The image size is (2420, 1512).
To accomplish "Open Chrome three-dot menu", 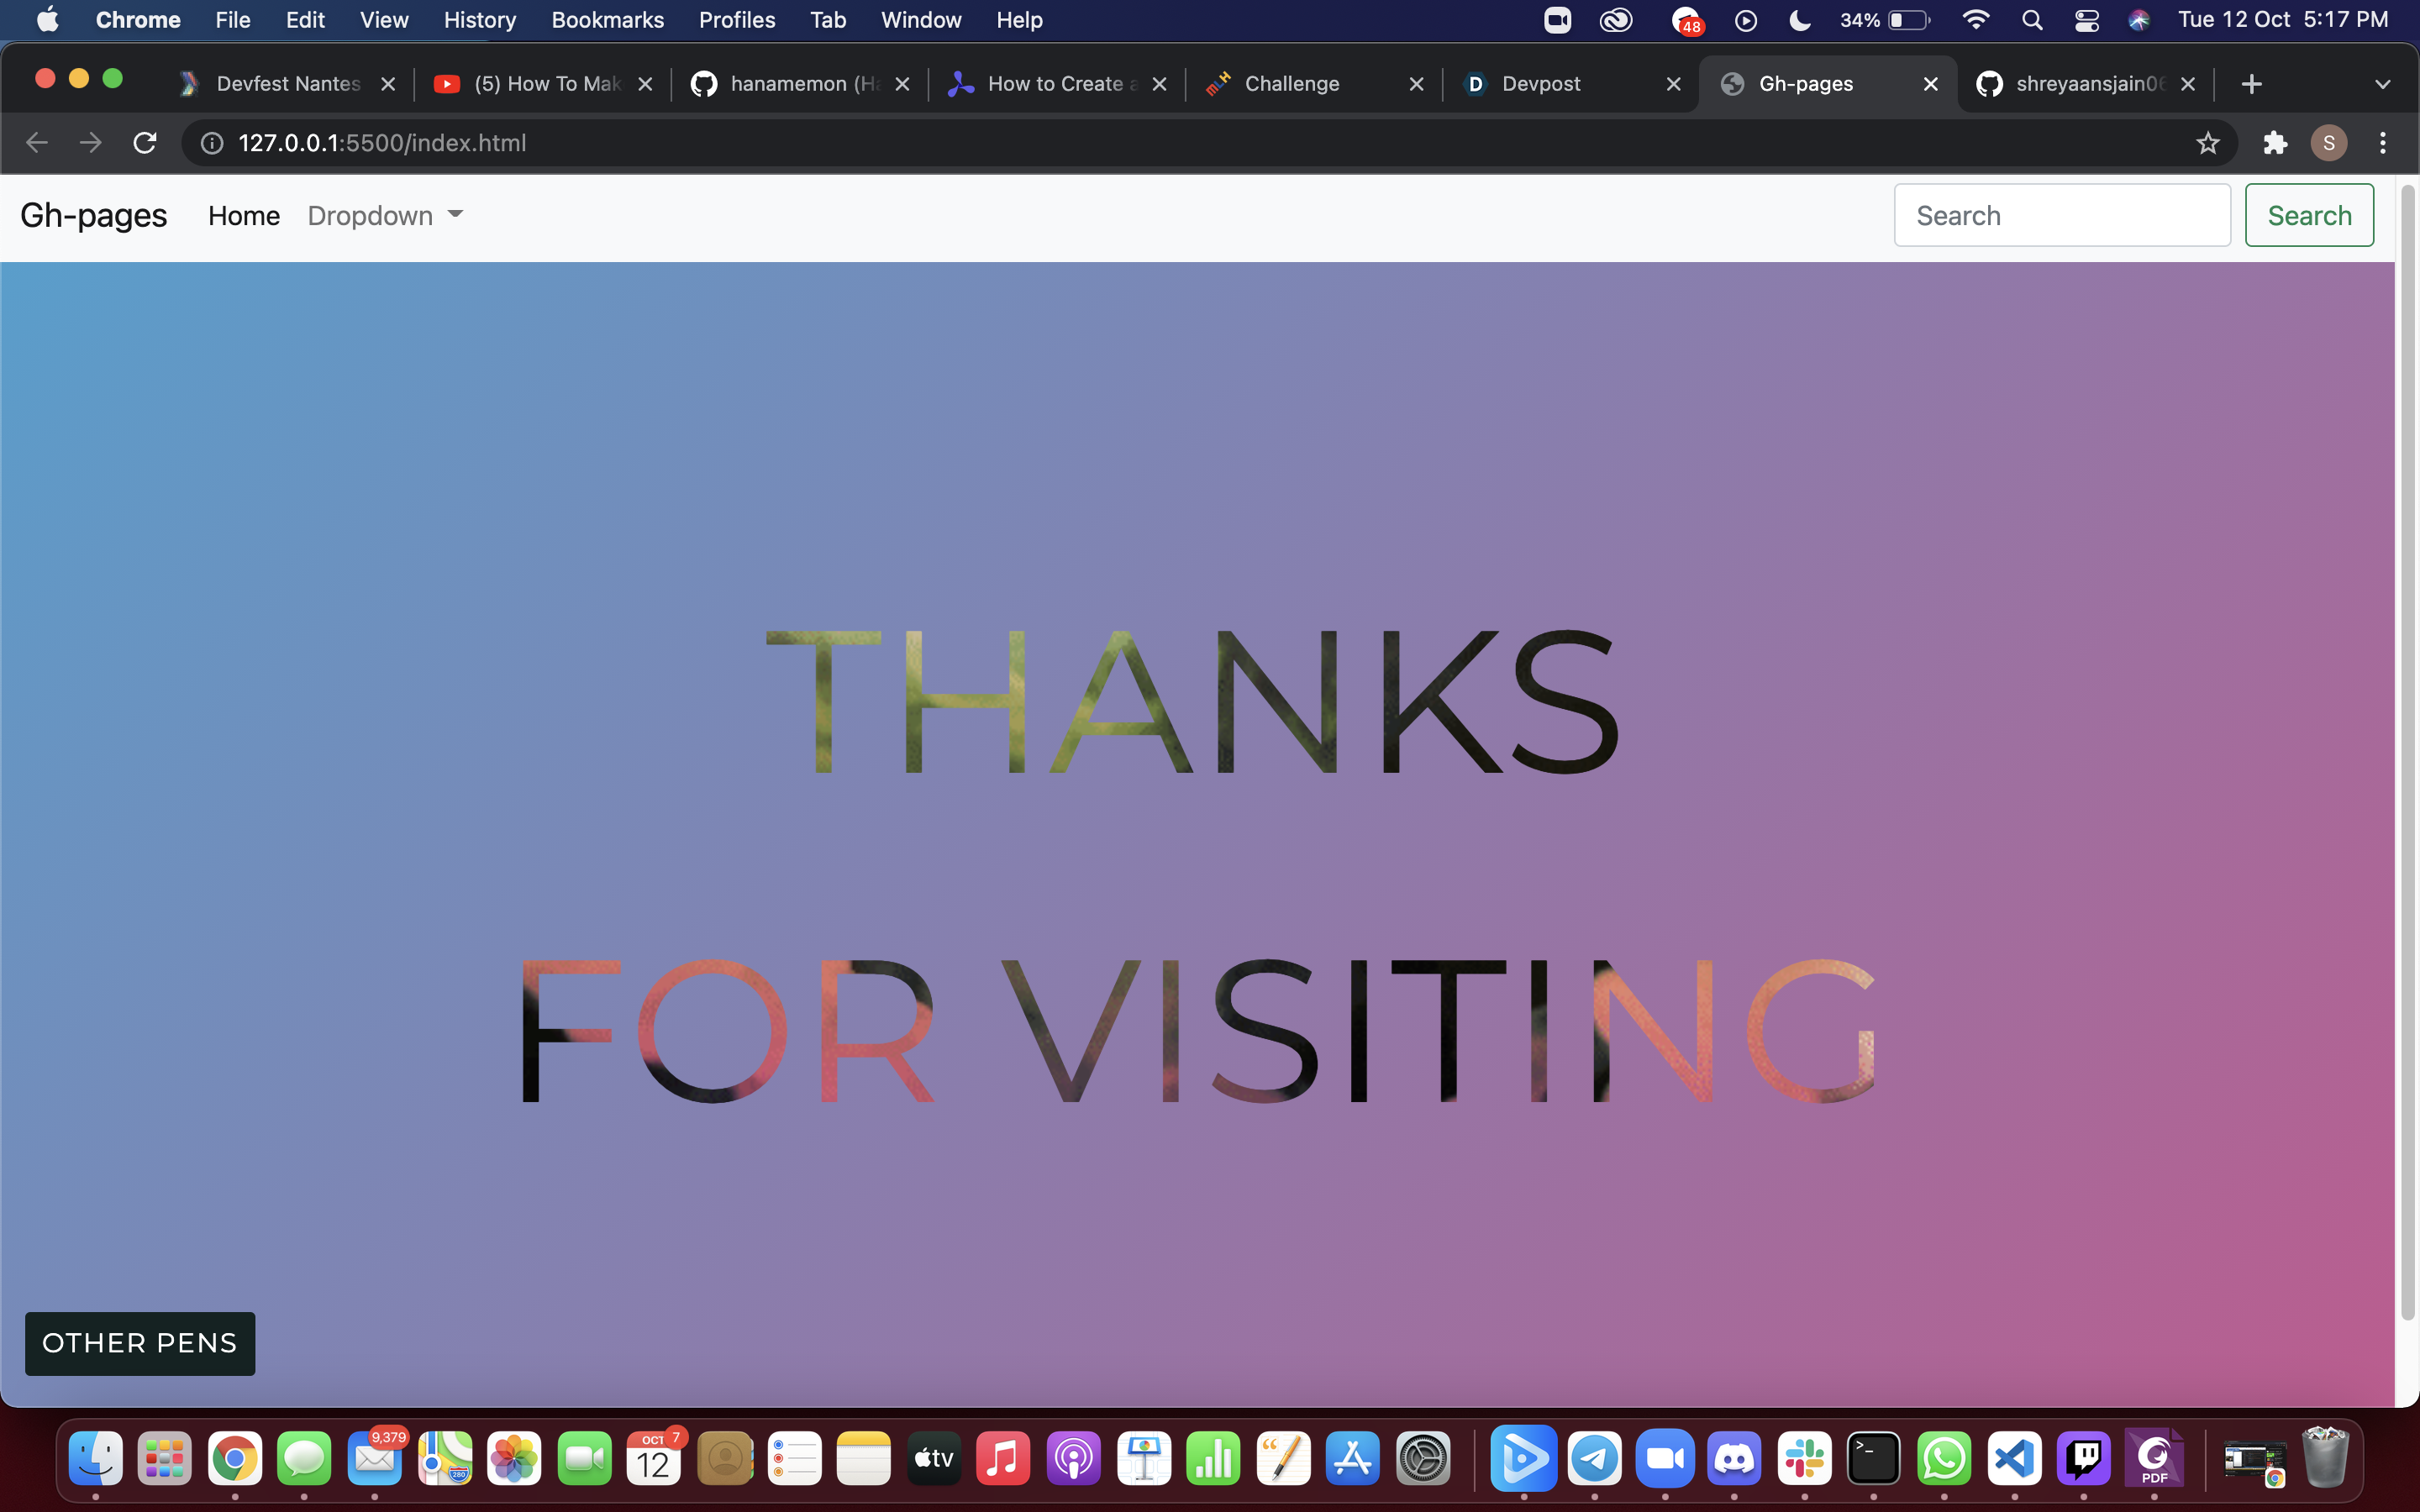I will (x=2383, y=143).
